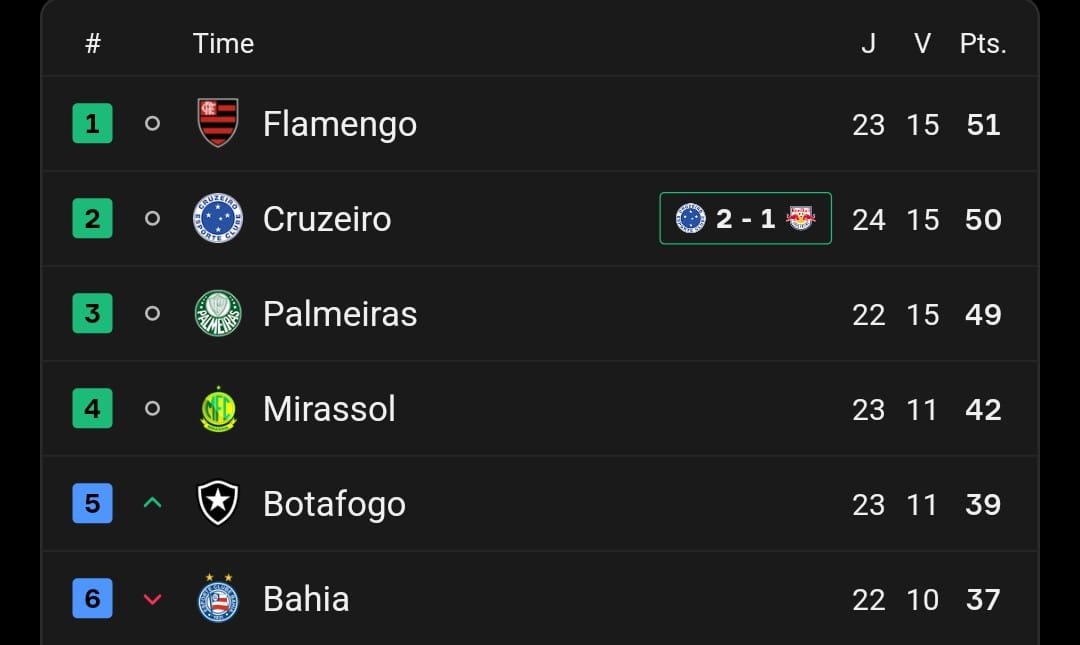
Task: Tap the Mirassol yellow-green crest
Action: click(x=218, y=409)
